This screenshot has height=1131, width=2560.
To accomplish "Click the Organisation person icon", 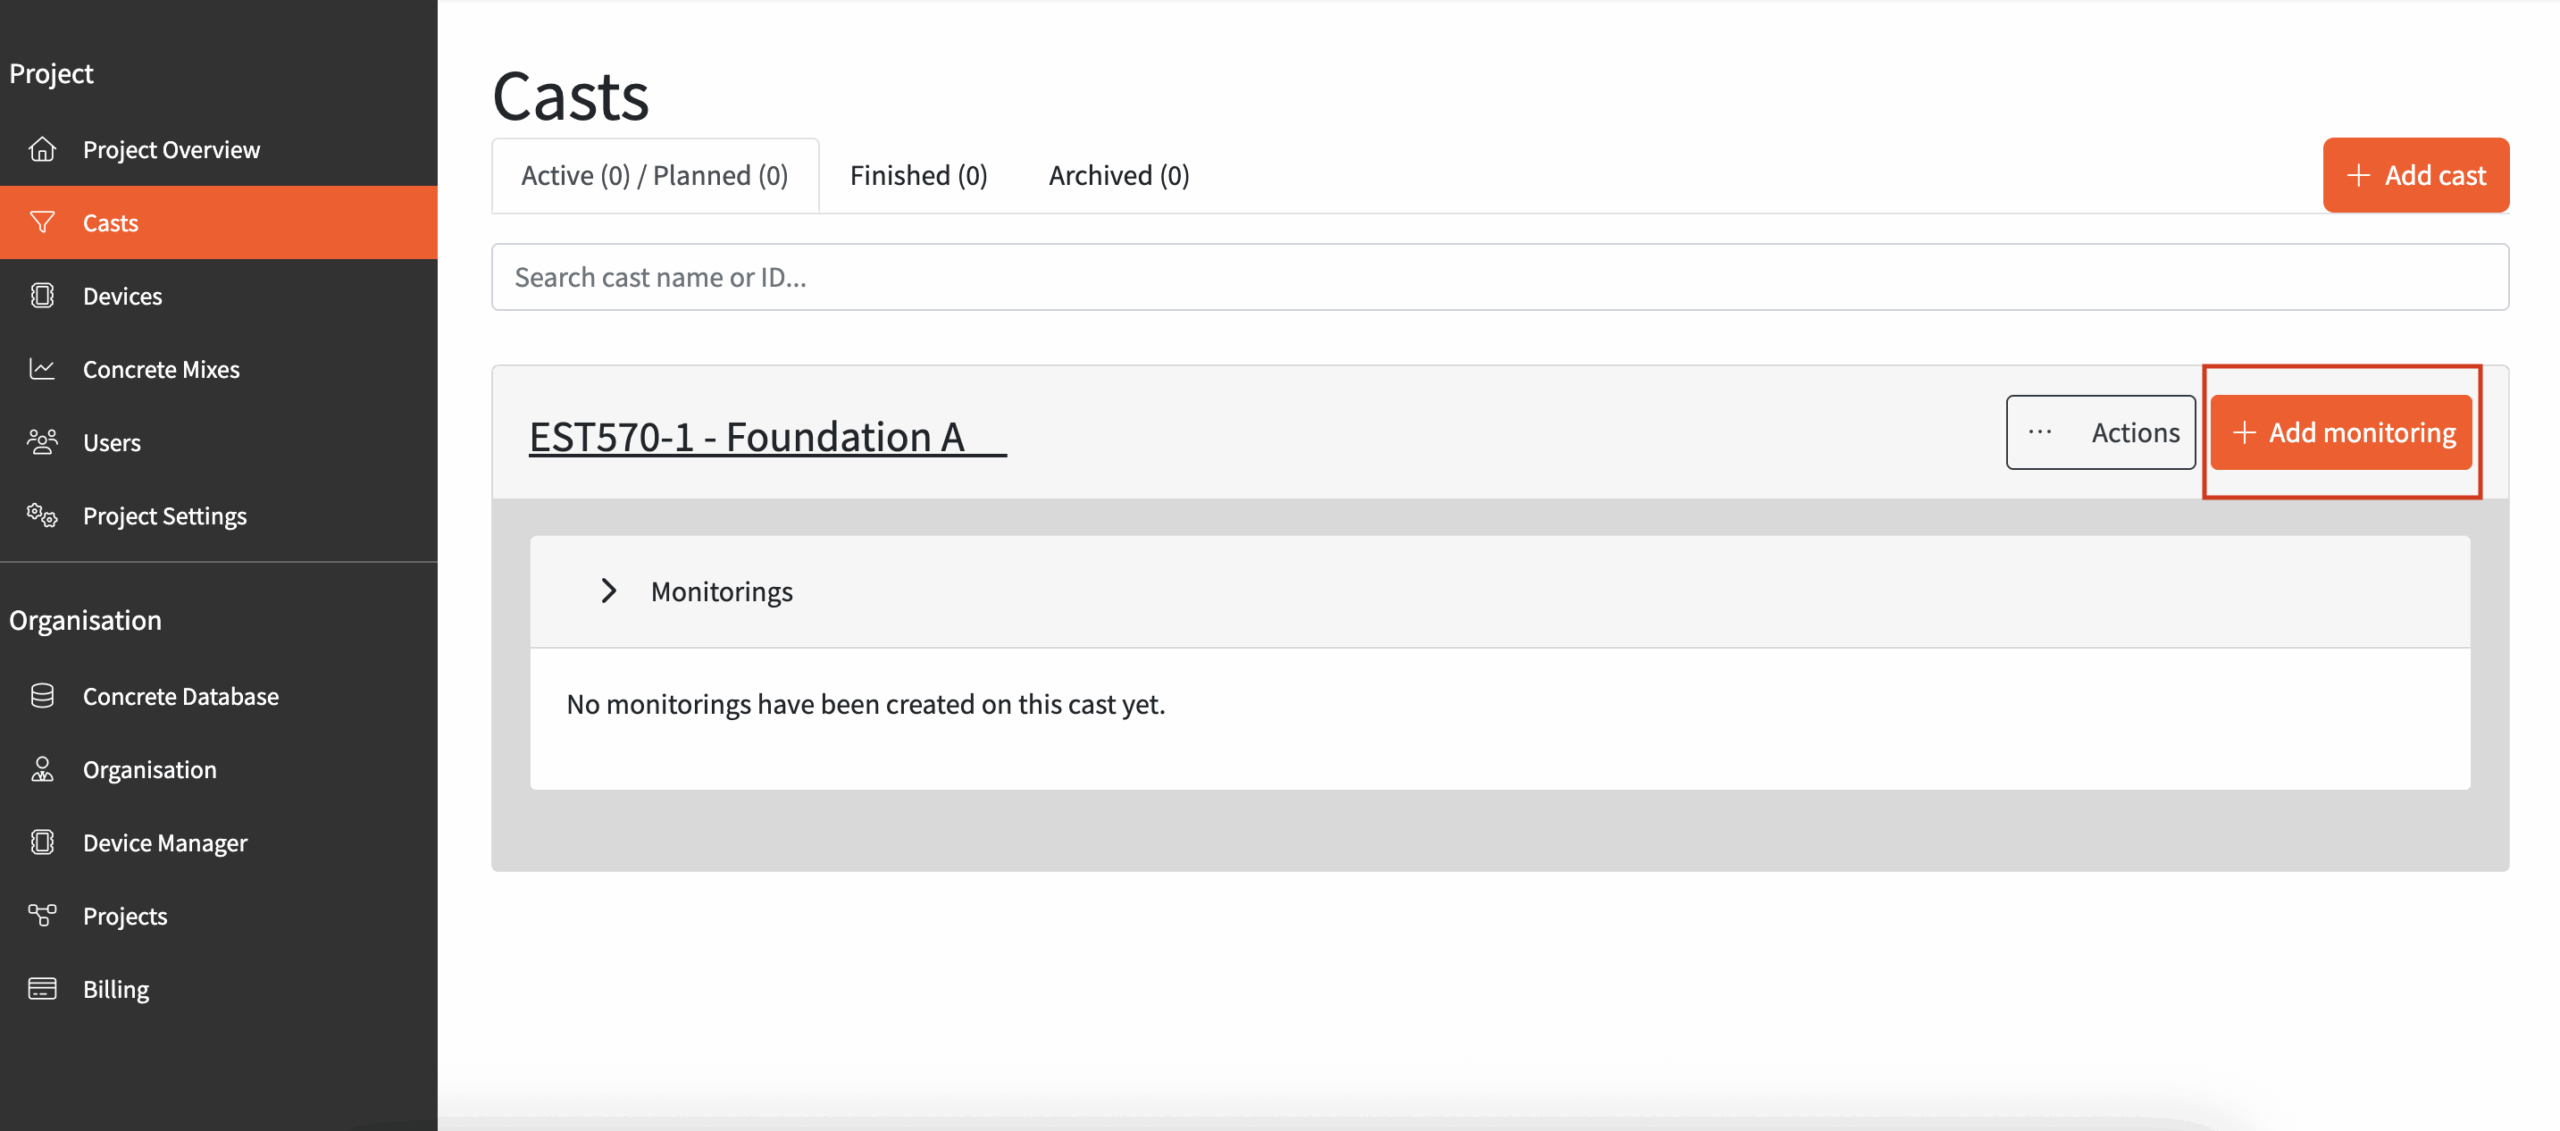I will tap(42, 769).
